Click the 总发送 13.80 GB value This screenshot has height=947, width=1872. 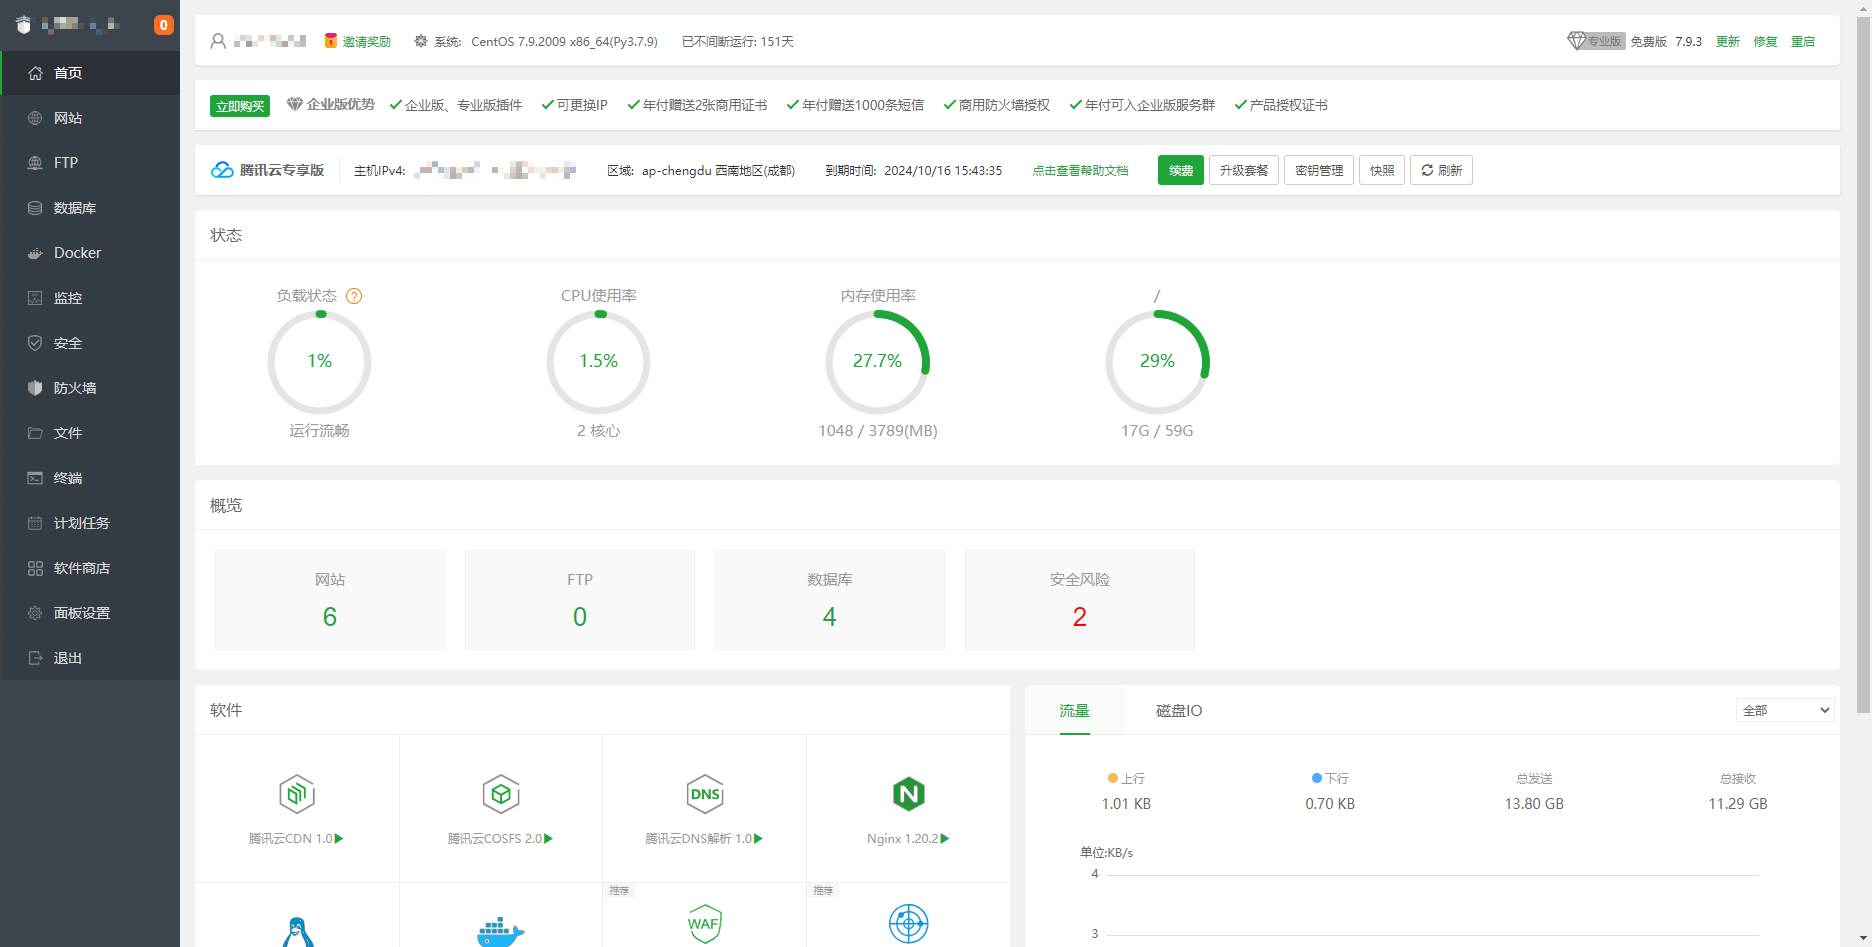[x=1534, y=804]
